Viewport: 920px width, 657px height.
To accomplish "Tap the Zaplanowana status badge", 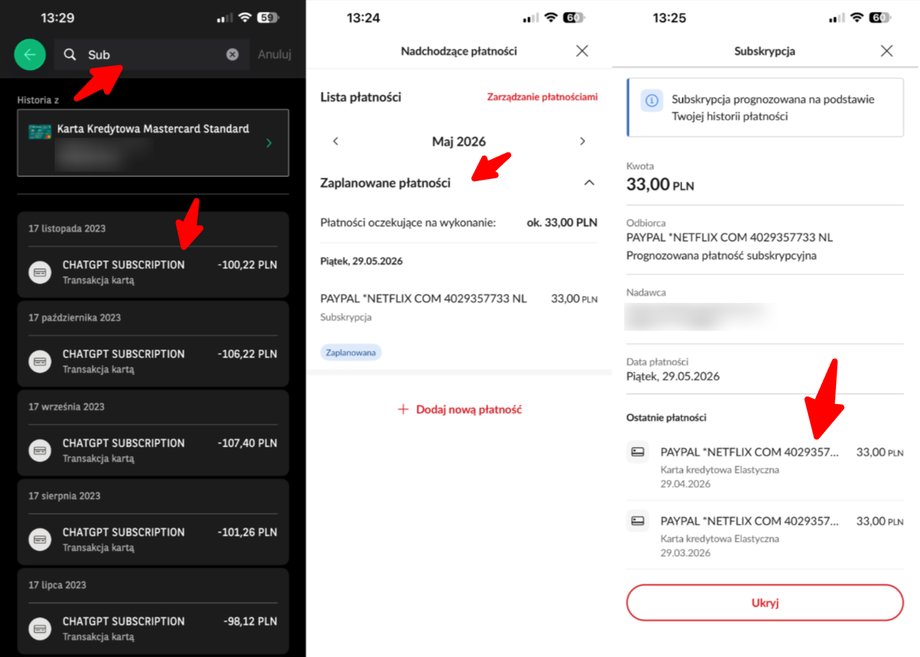I will point(351,353).
